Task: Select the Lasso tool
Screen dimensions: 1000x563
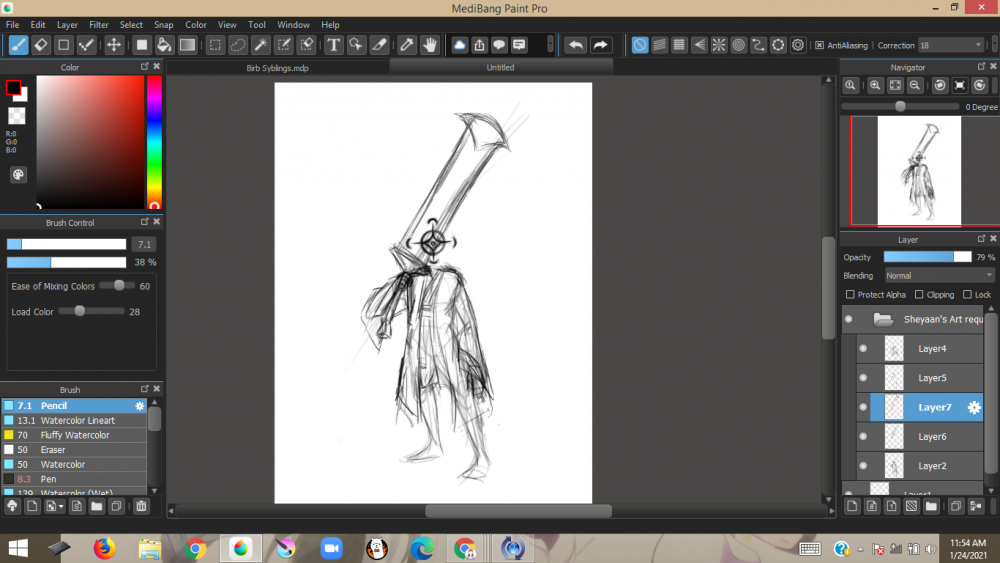Action: tap(237, 45)
